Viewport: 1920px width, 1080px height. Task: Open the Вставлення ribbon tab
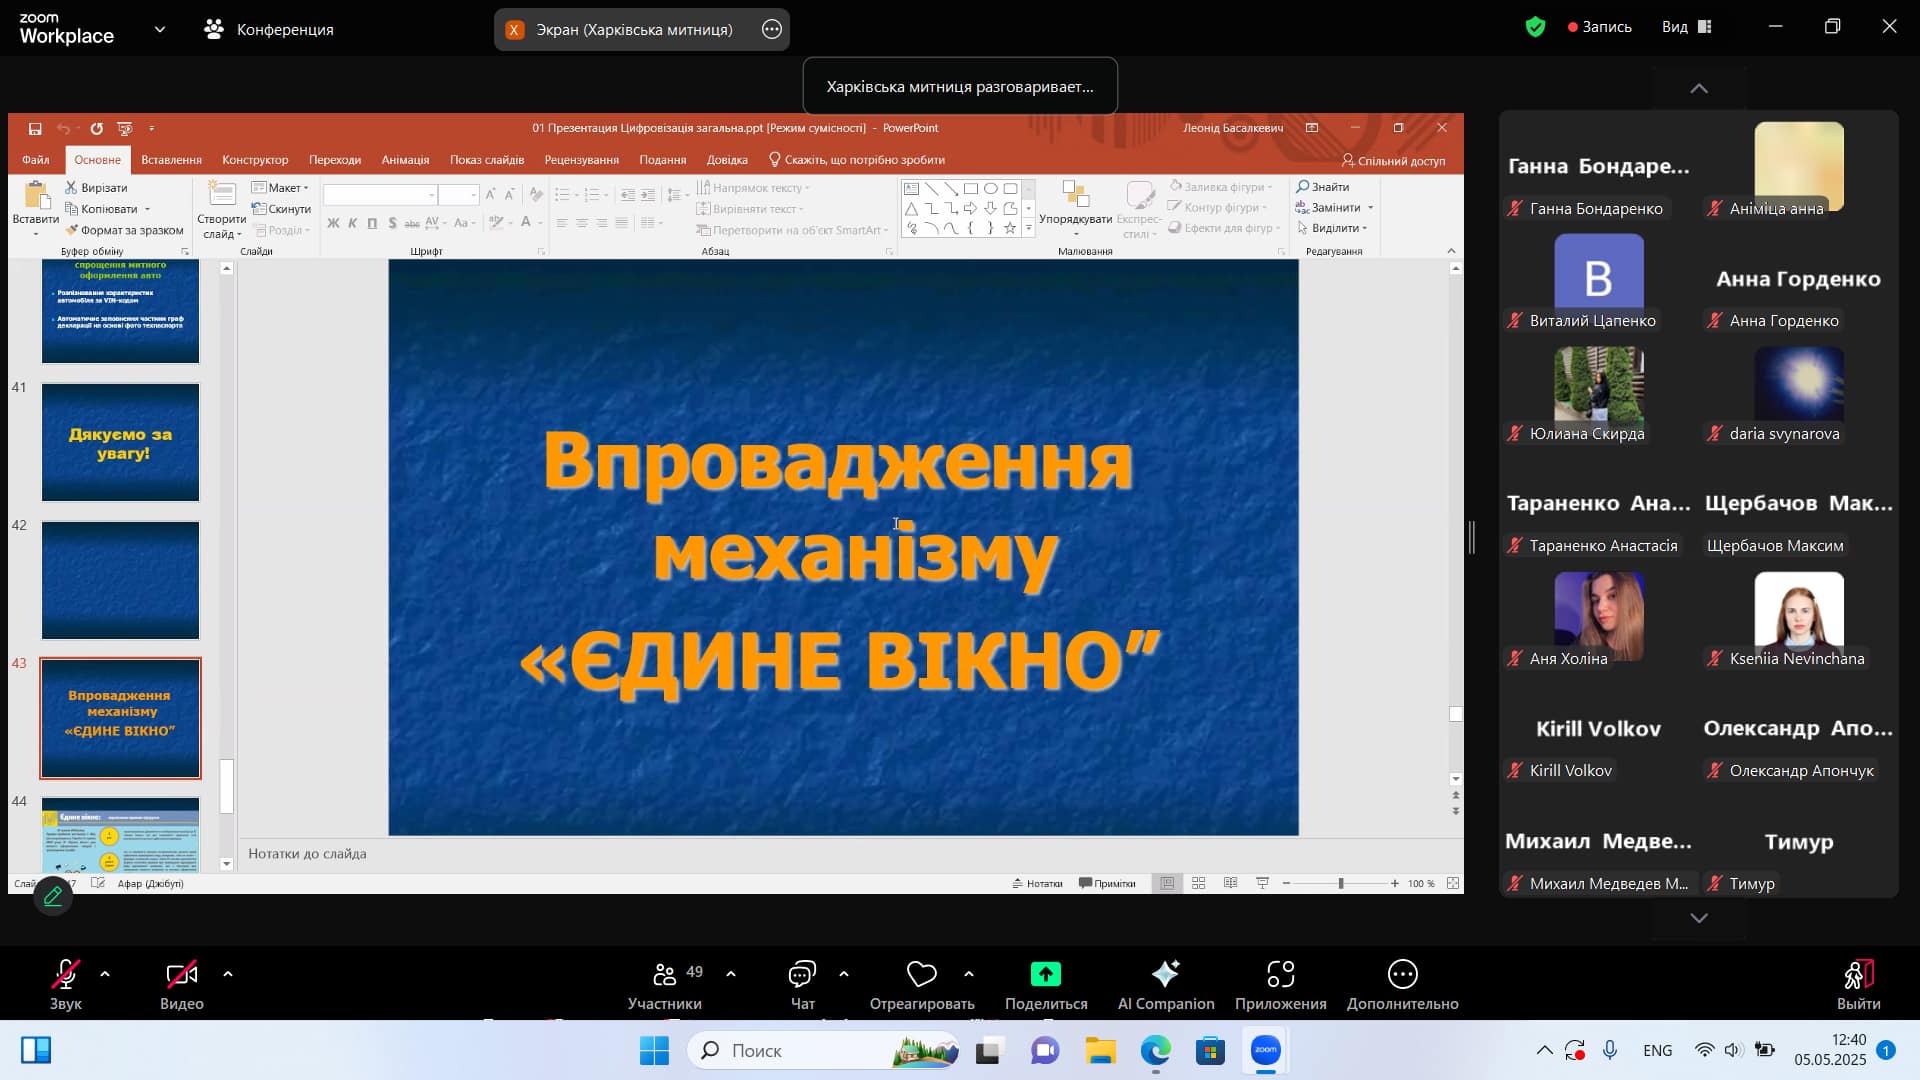coord(171,160)
